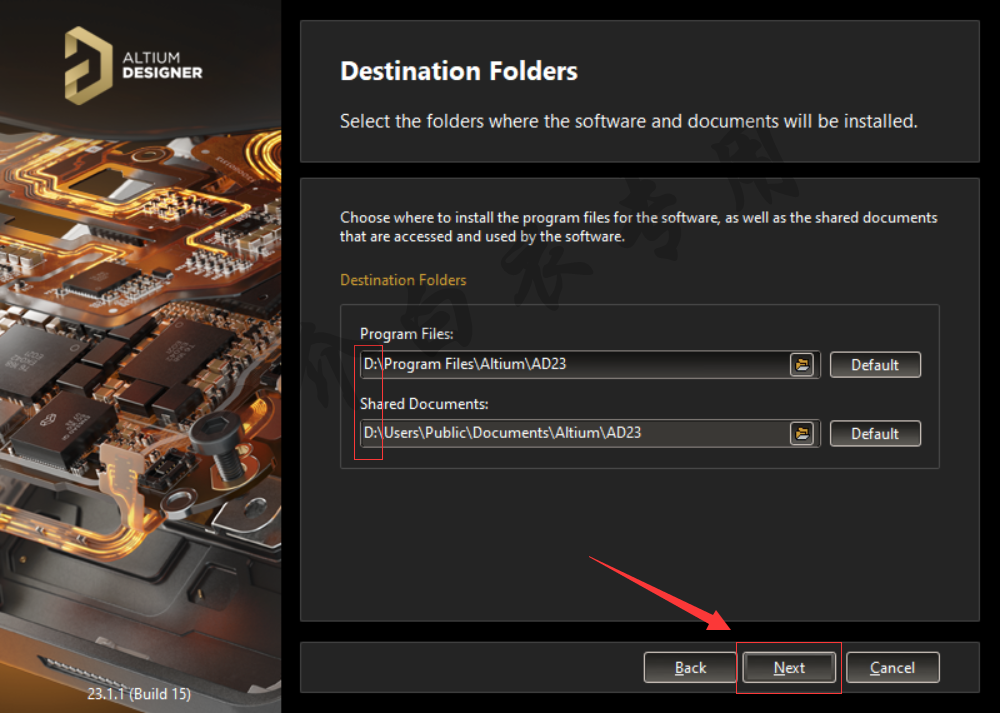Click the Next button
This screenshot has height=713, width=1000.
coord(789,667)
